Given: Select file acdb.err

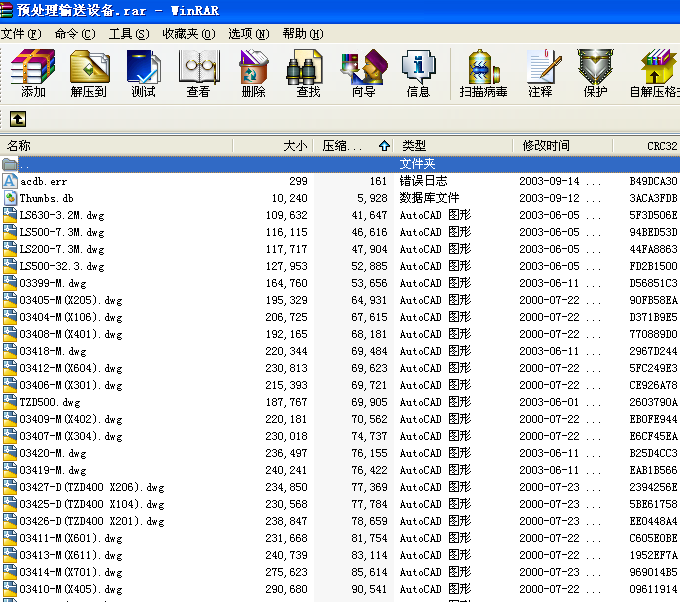Looking at the screenshot, I should (43, 181).
